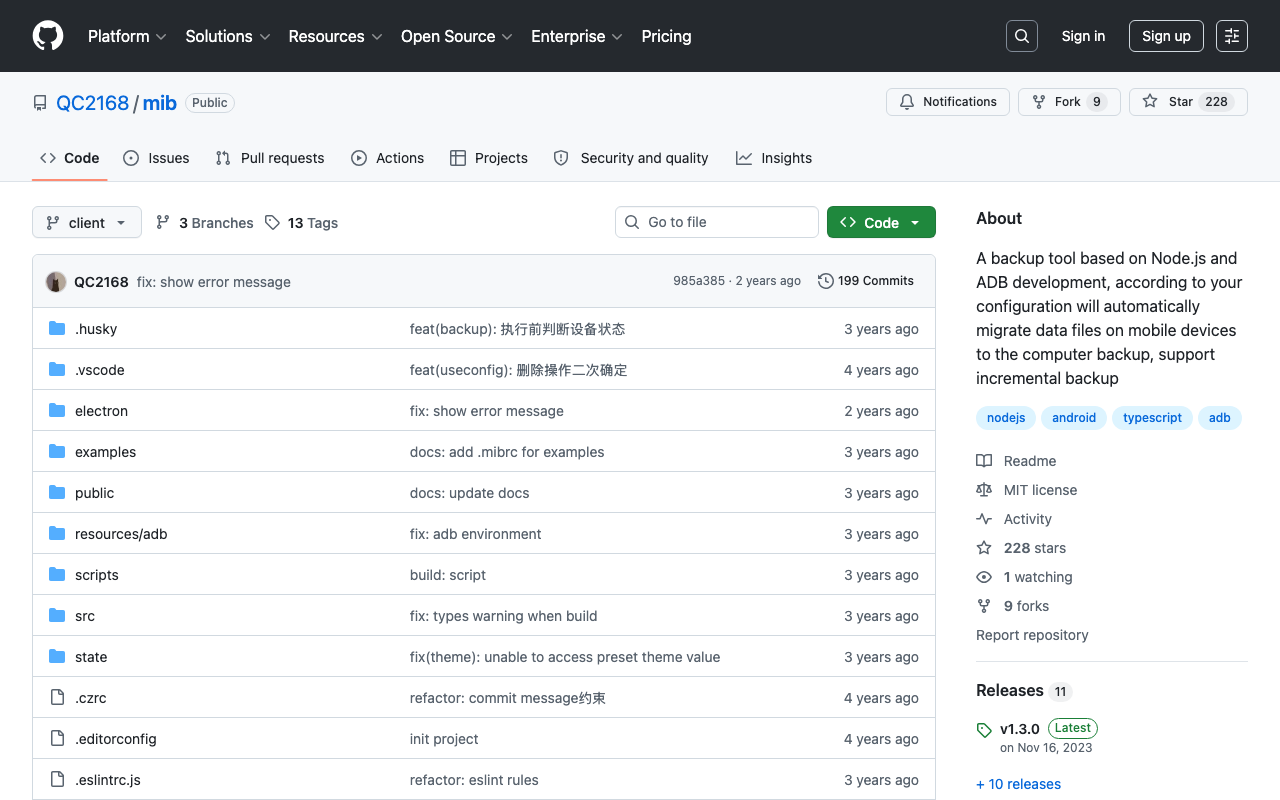Viewport: 1280px width, 800px height.
Task: Switch to the Pull requests tab
Action: tap(270, 158)
